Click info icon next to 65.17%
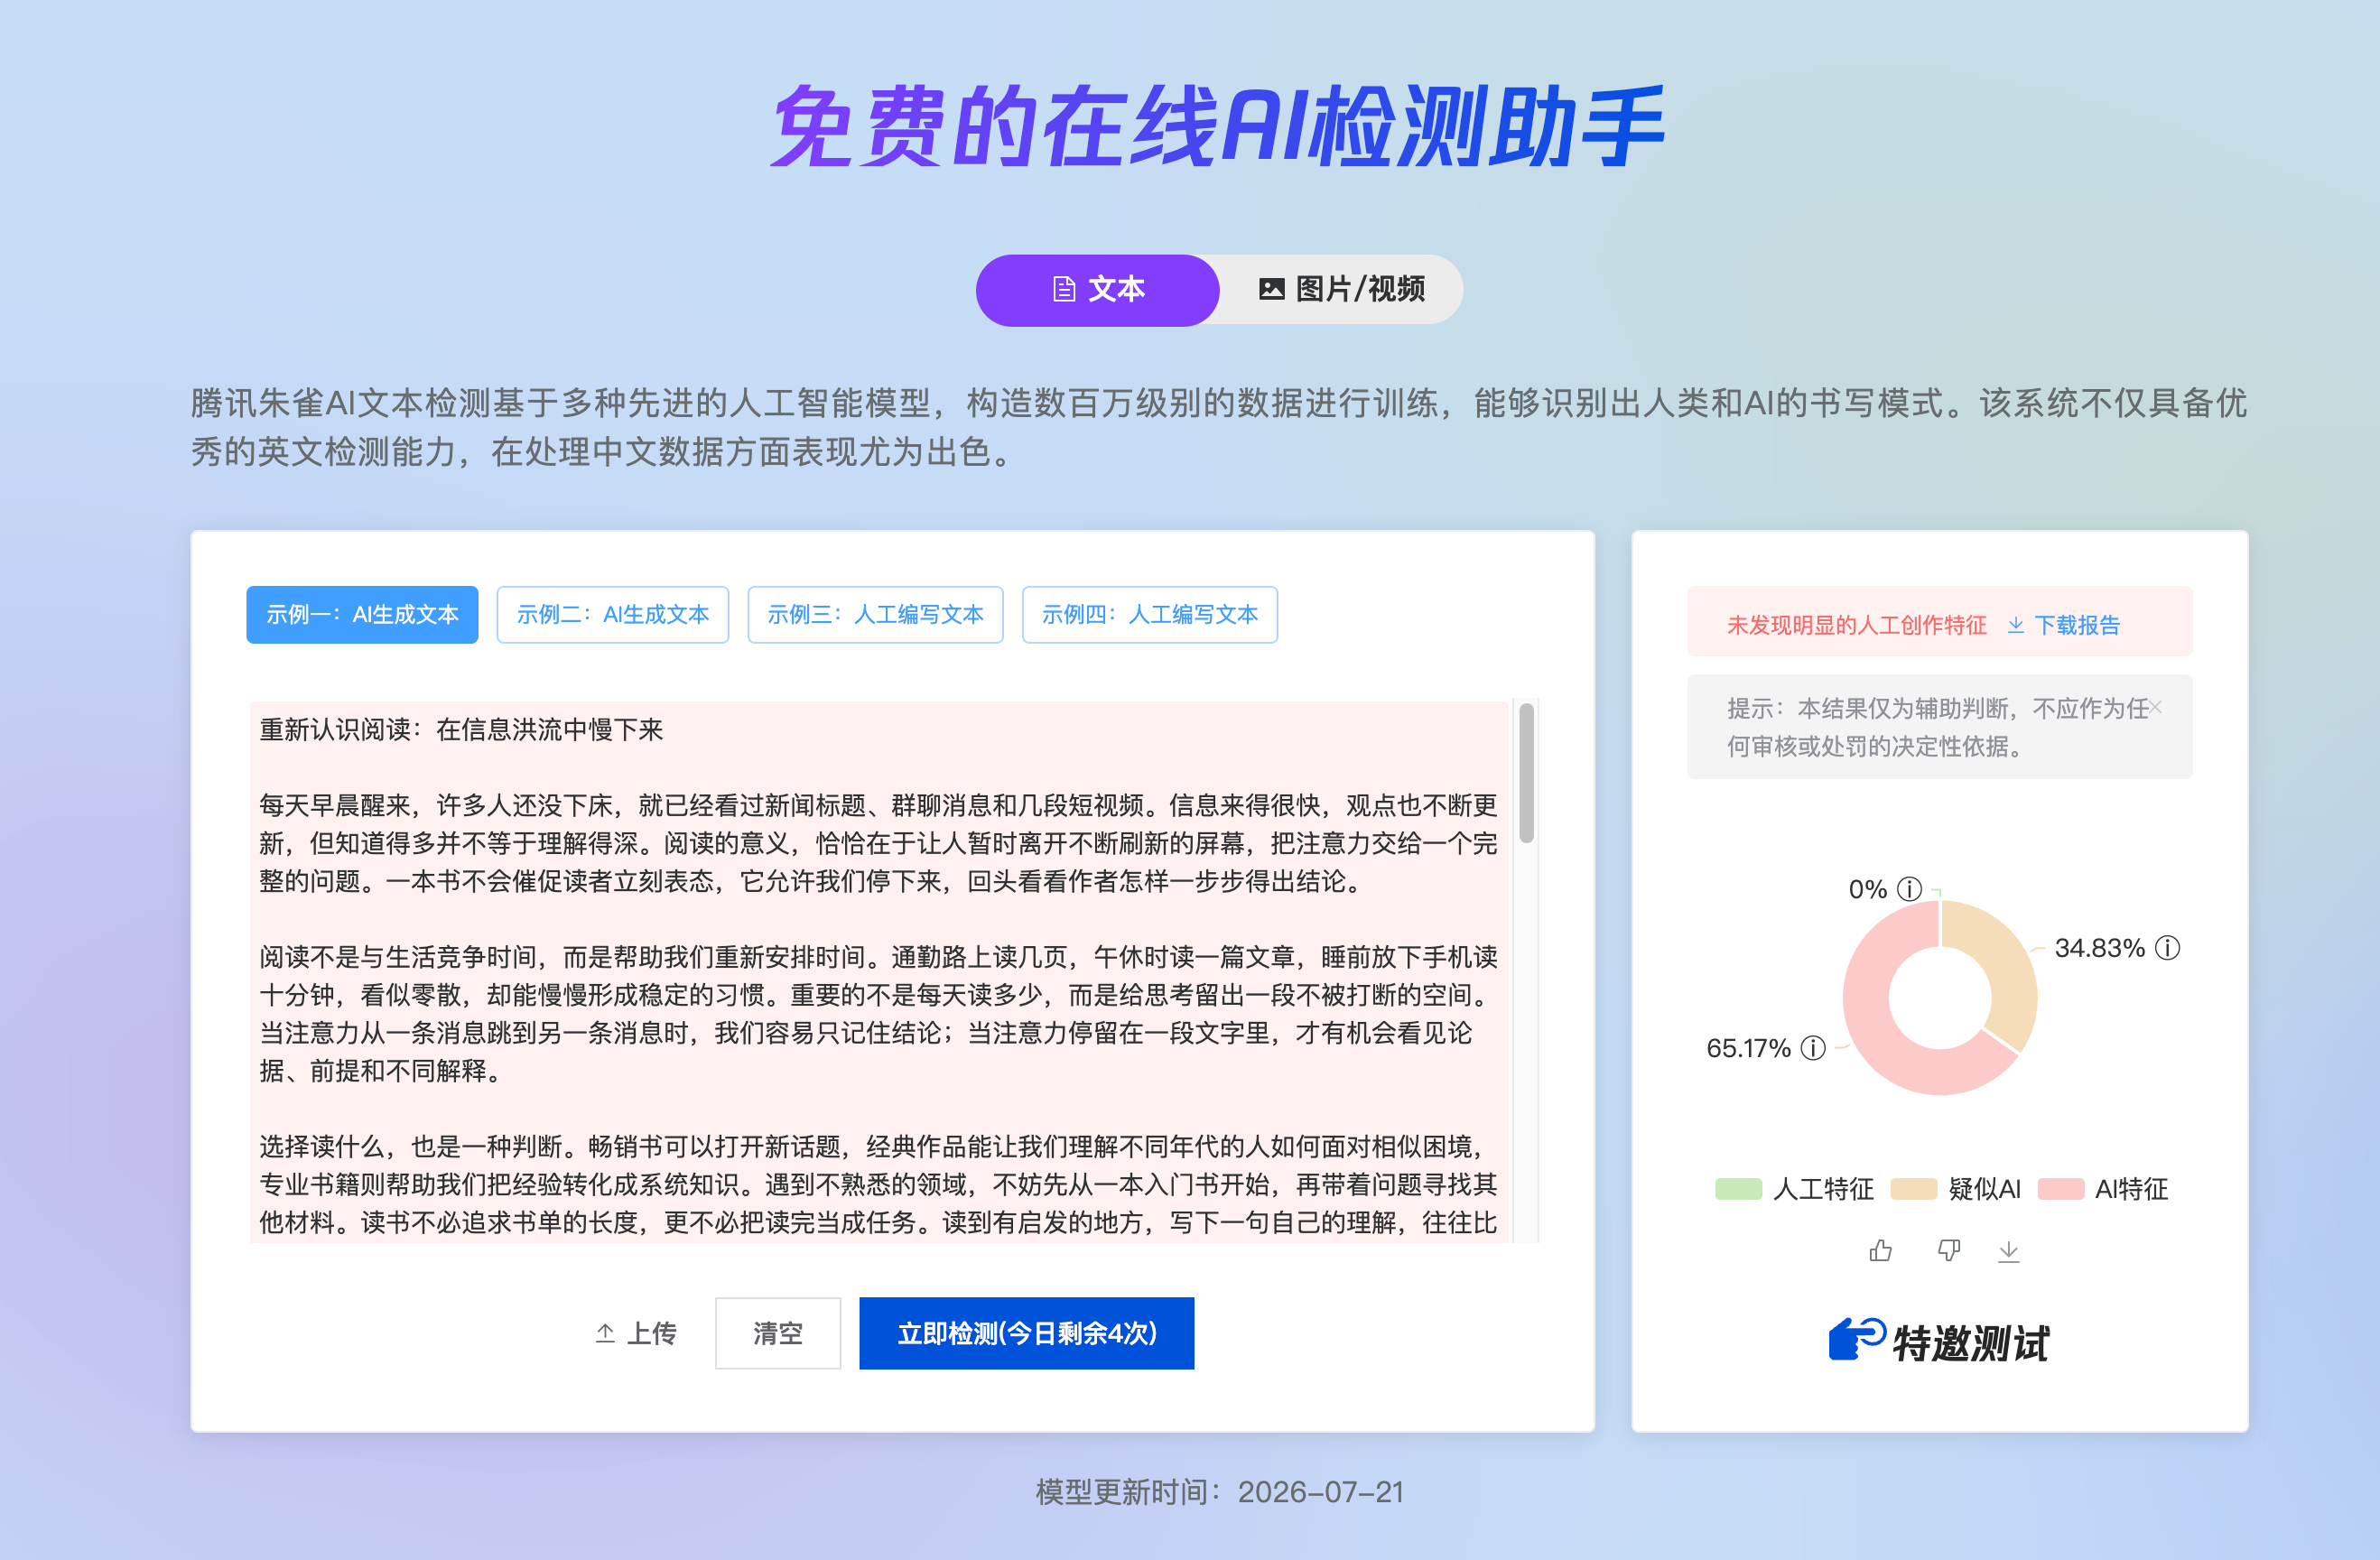The image size is (2380, 1560). tap(1813, 1047)
